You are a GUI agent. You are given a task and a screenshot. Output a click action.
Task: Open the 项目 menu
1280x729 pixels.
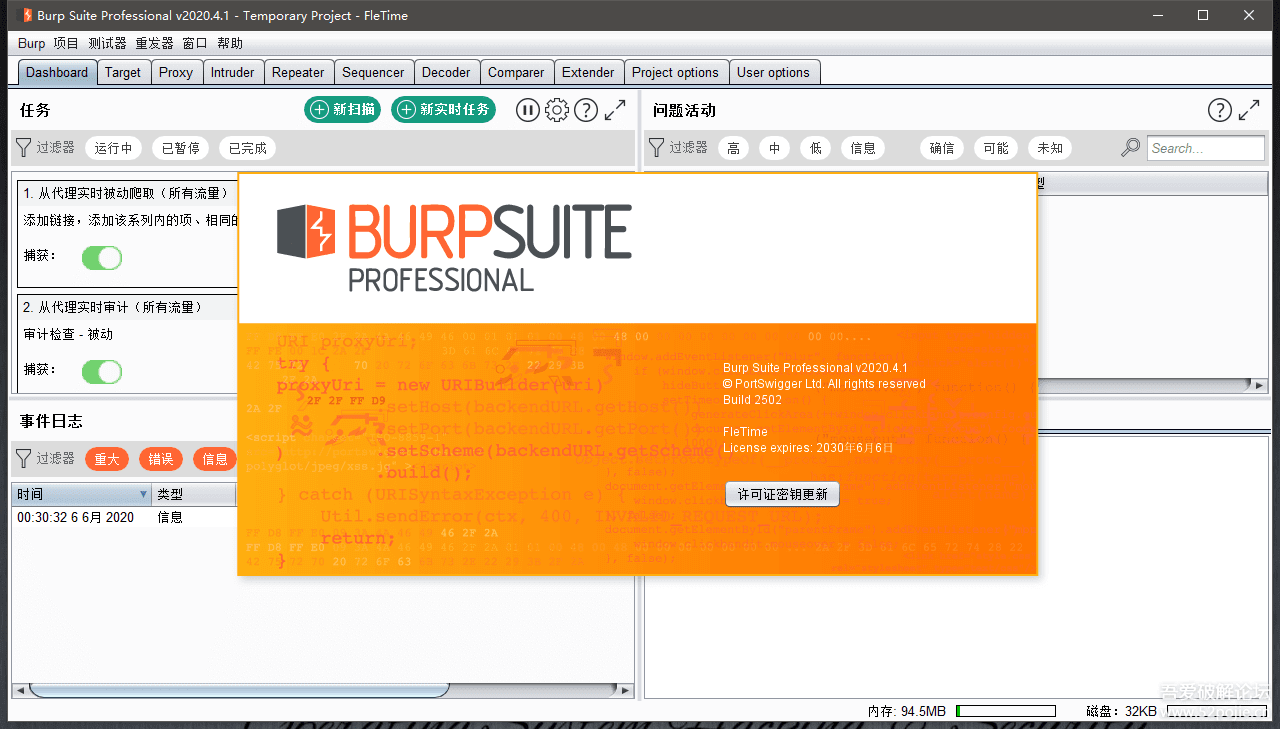66,43
